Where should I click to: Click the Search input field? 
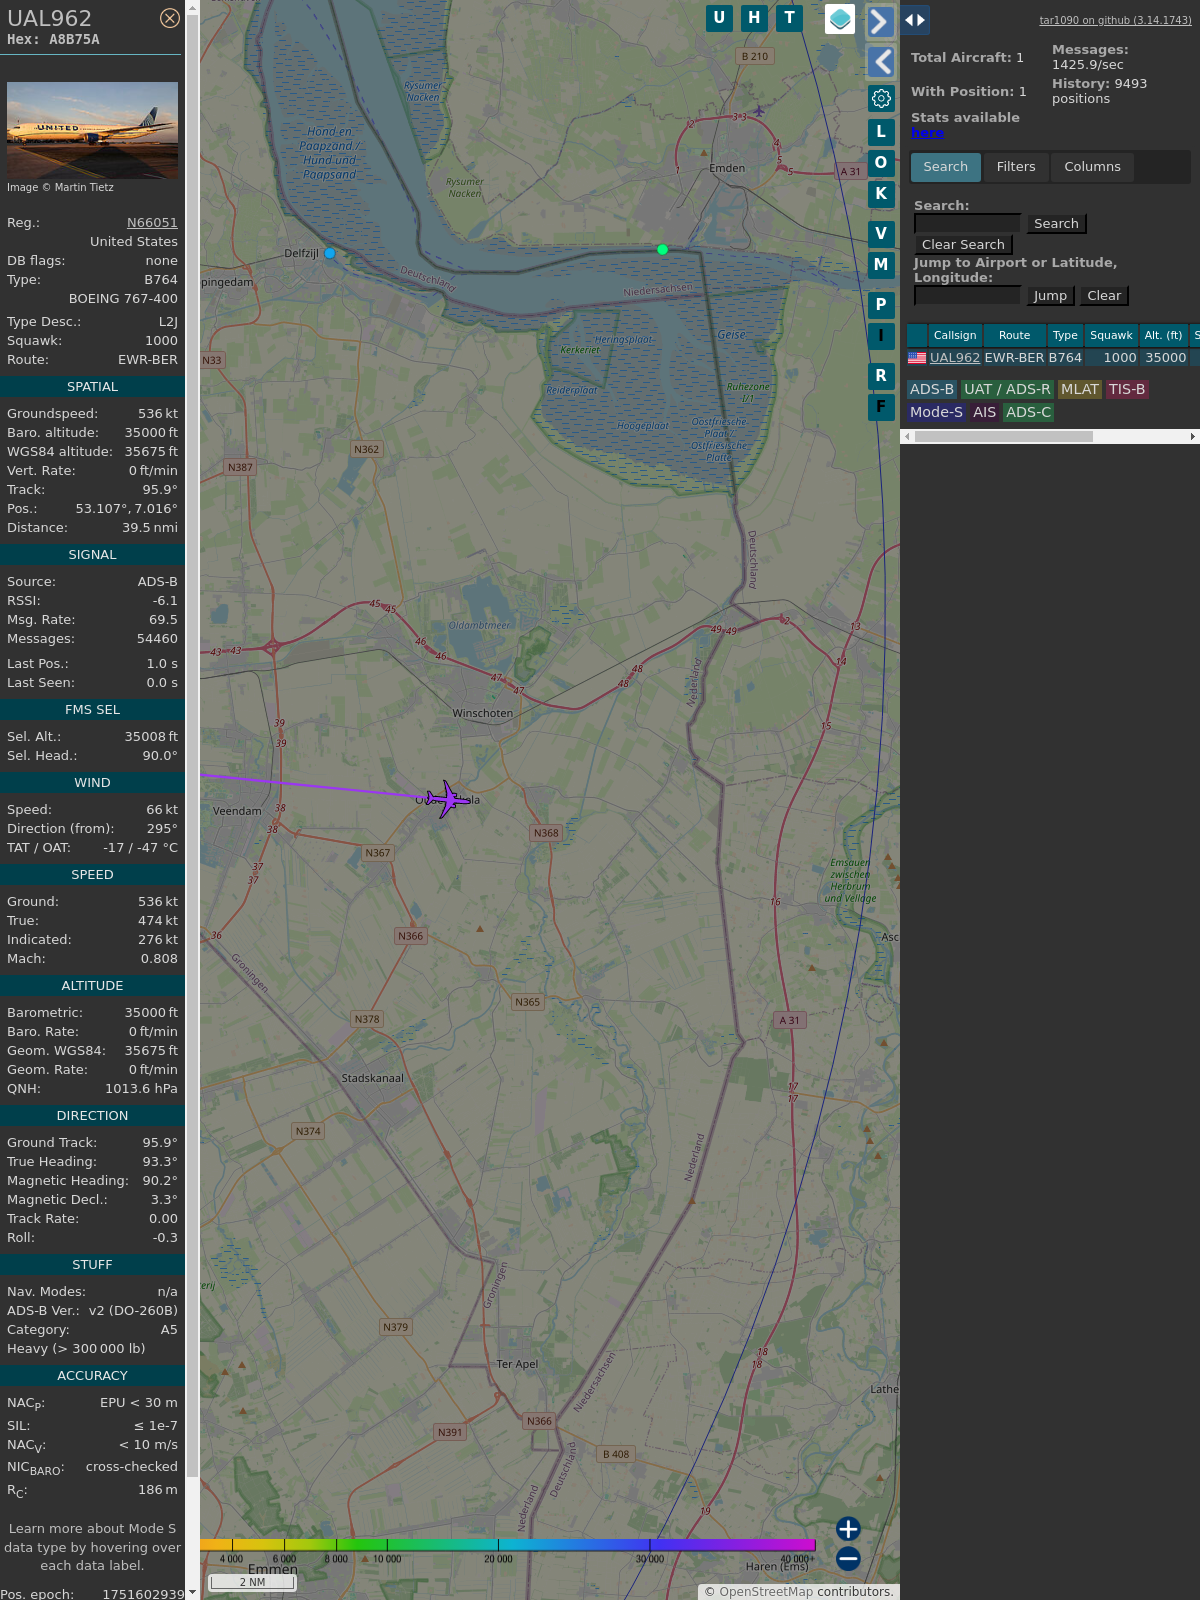[x=967, y=223]
